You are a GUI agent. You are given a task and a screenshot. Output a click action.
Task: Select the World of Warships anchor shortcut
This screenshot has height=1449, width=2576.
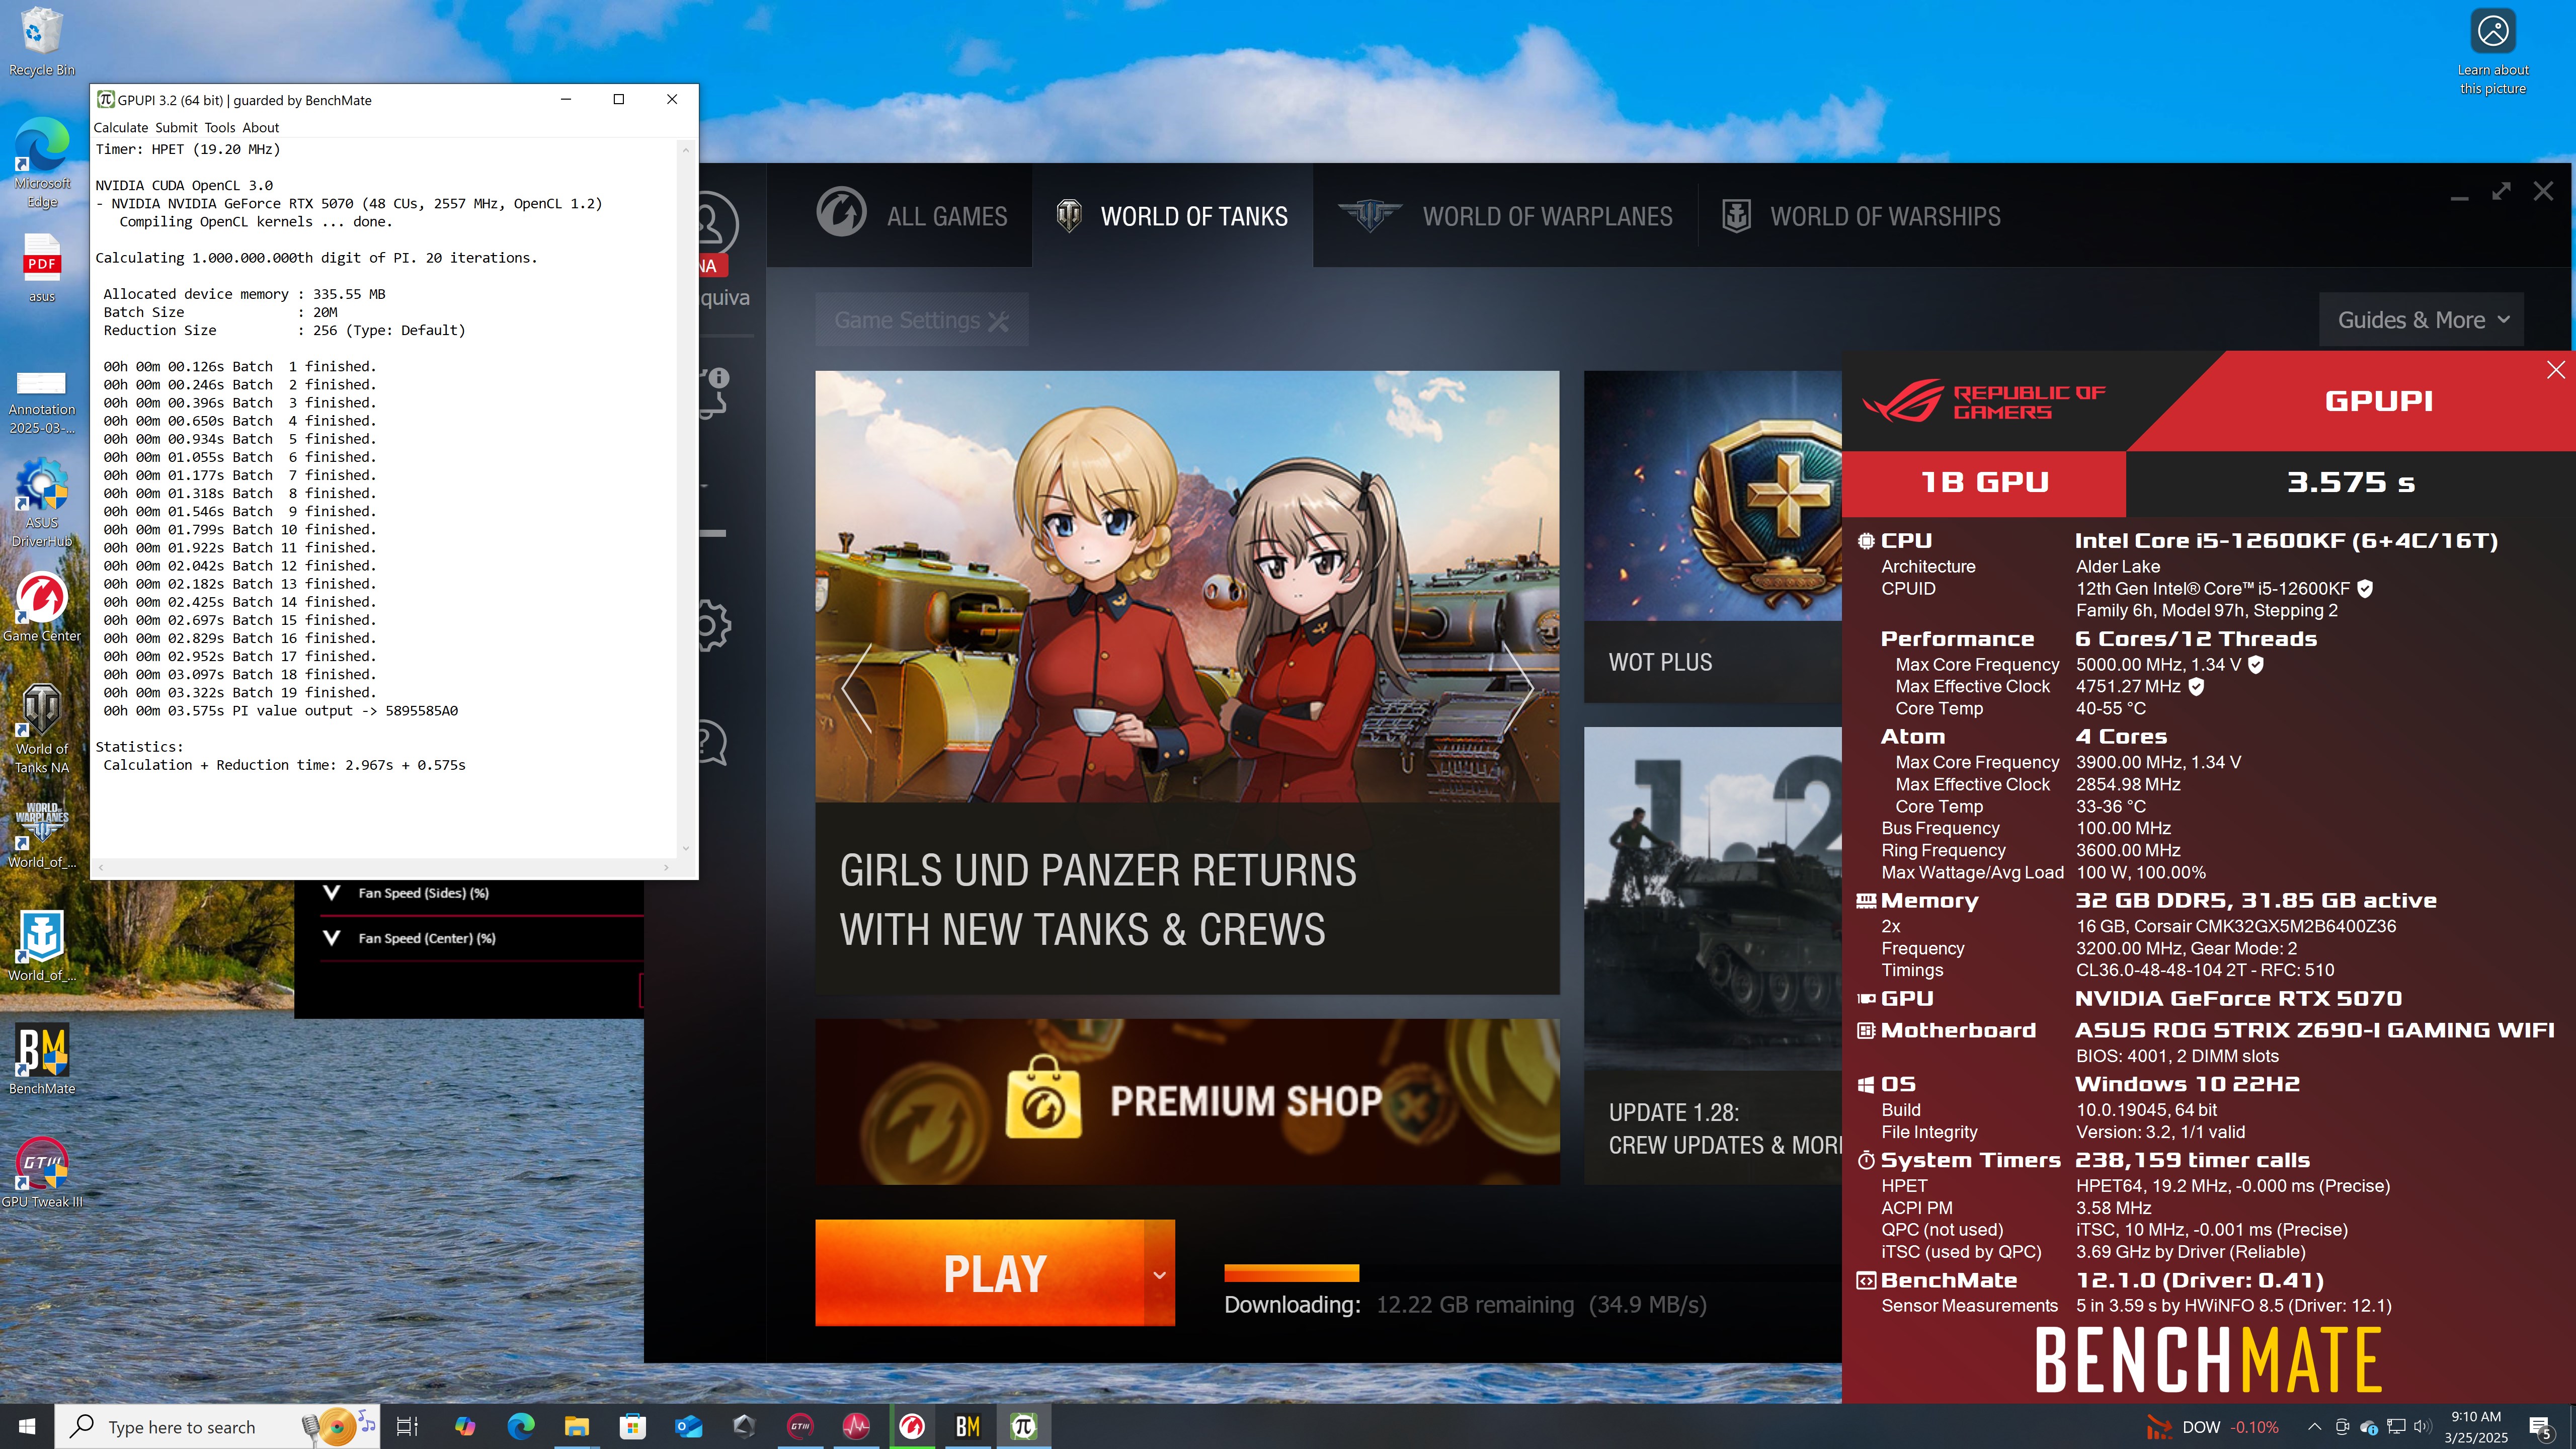click(x=41, y=946)
